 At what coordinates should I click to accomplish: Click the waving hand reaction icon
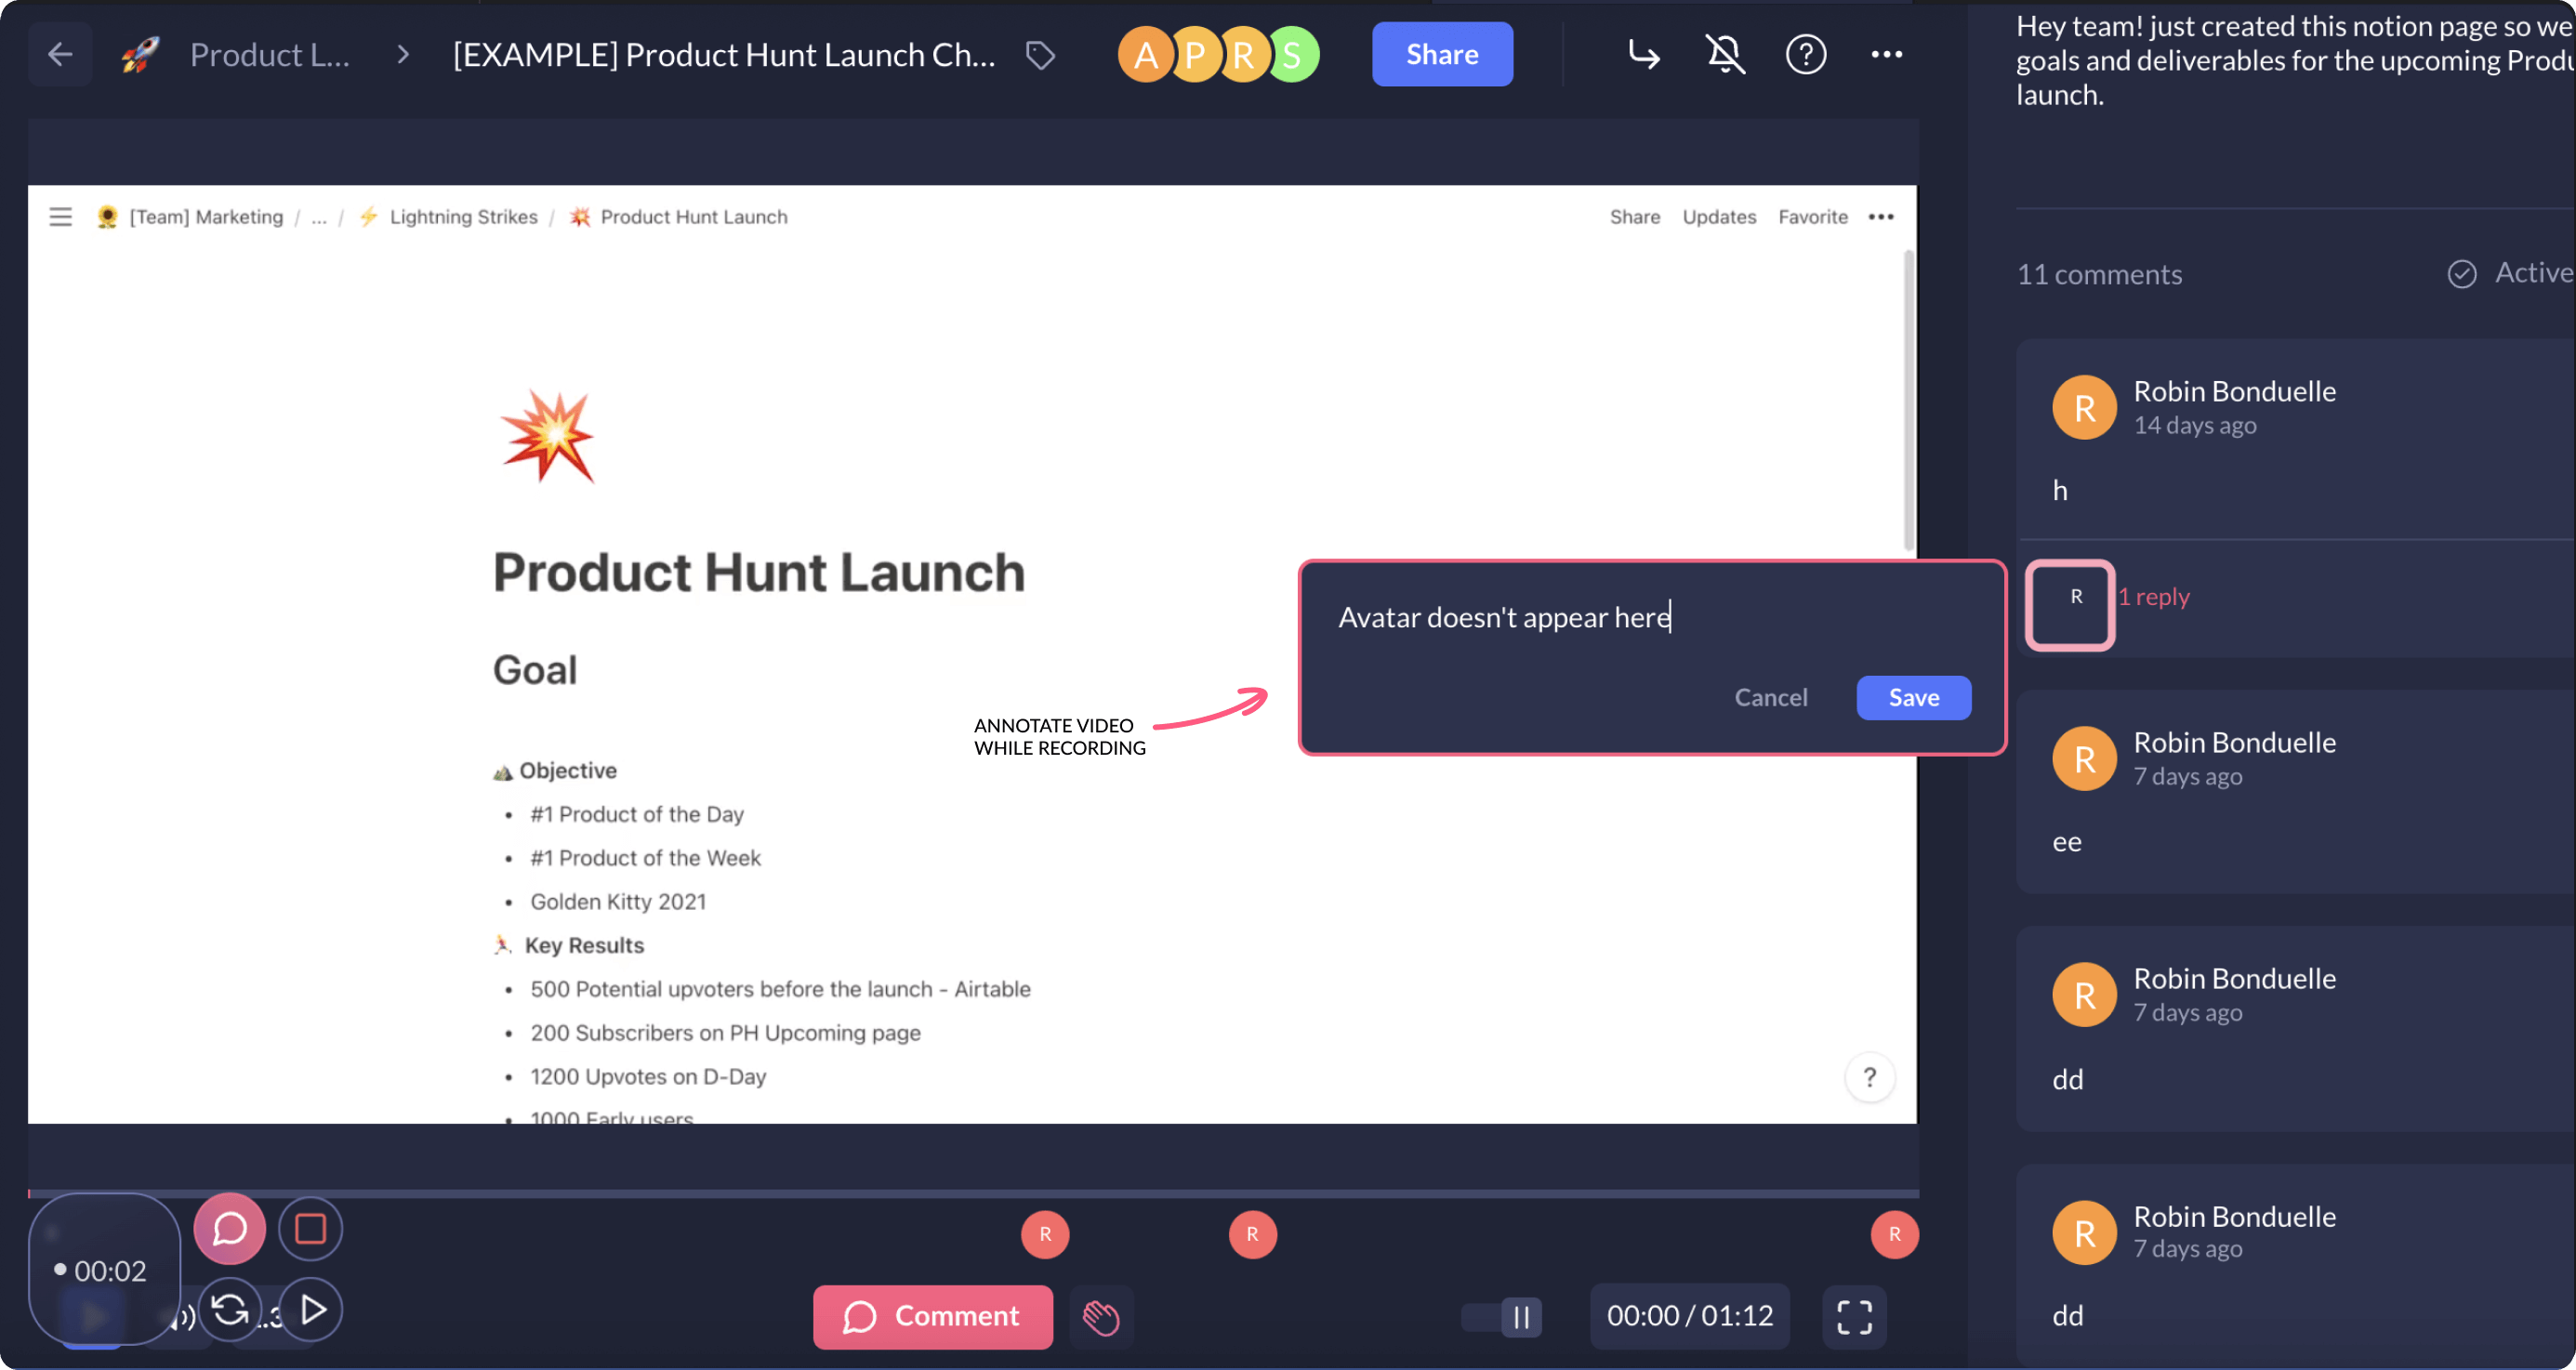pos(1101,1317)
